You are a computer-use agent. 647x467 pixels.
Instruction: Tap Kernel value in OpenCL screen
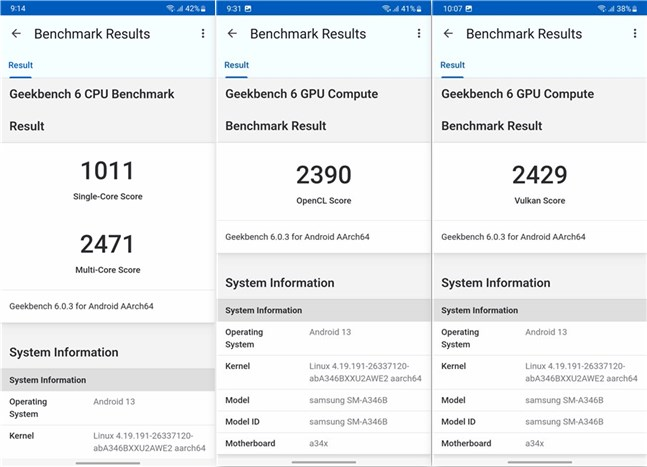coord(365,372)
